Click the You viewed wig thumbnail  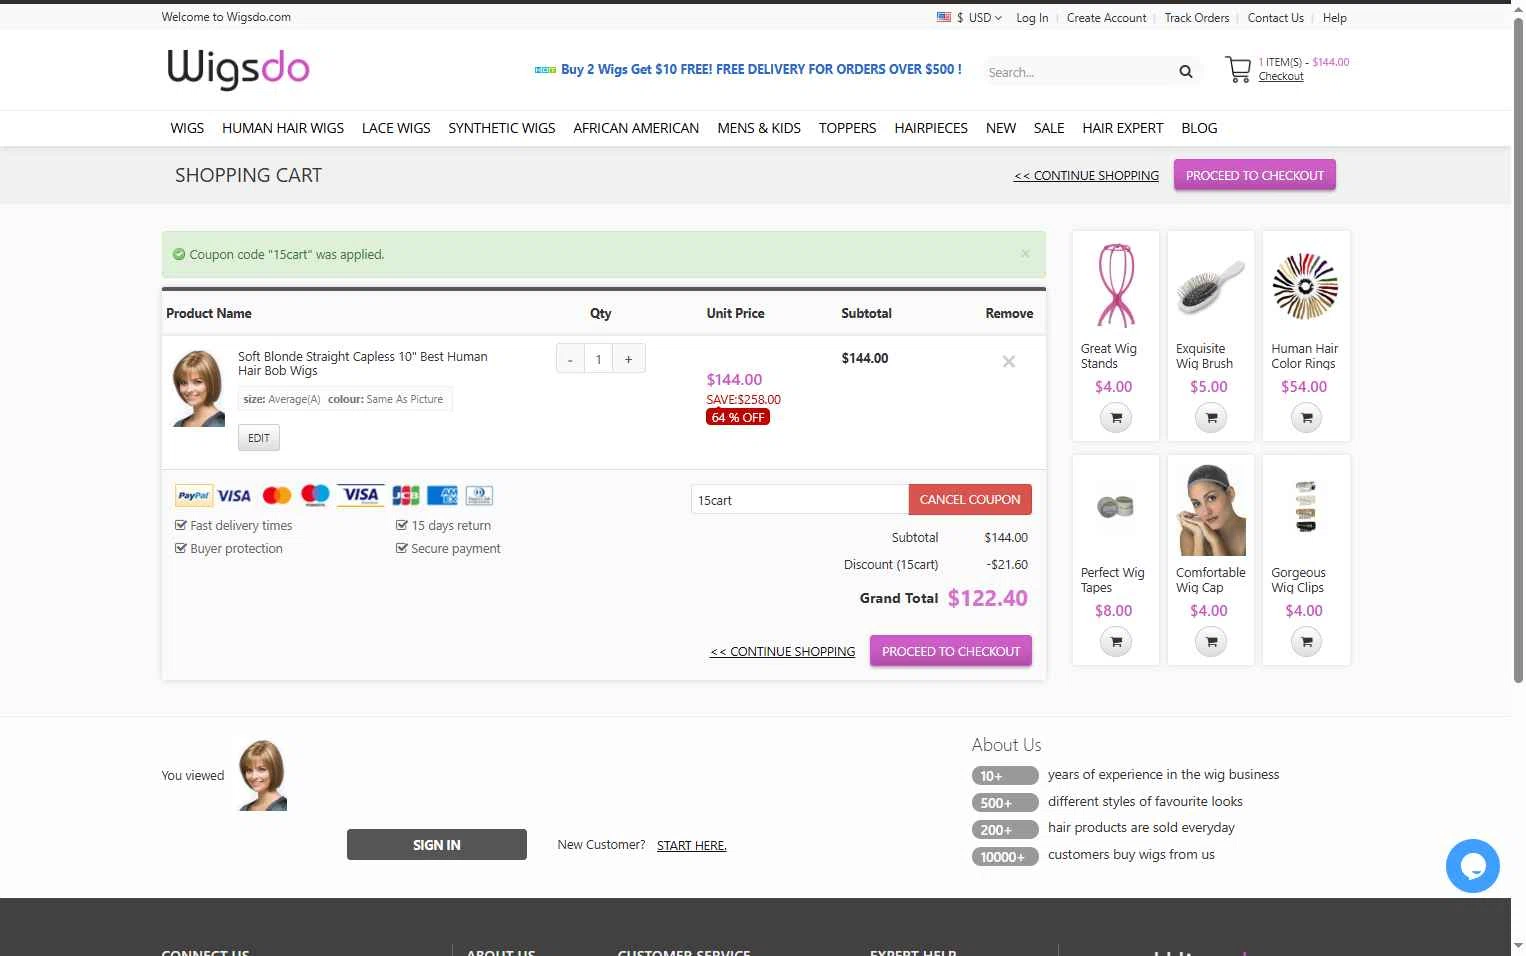[x=262, y=775]
